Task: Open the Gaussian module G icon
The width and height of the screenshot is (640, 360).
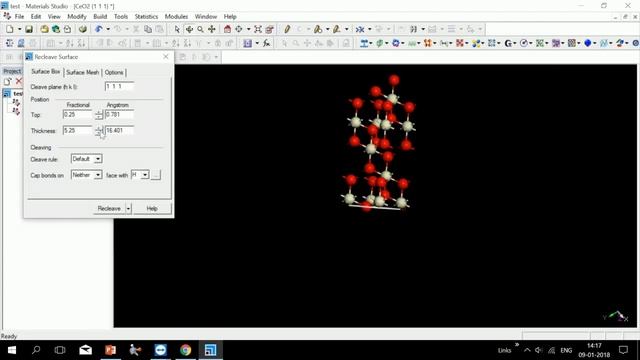Action: click(508, 43)
